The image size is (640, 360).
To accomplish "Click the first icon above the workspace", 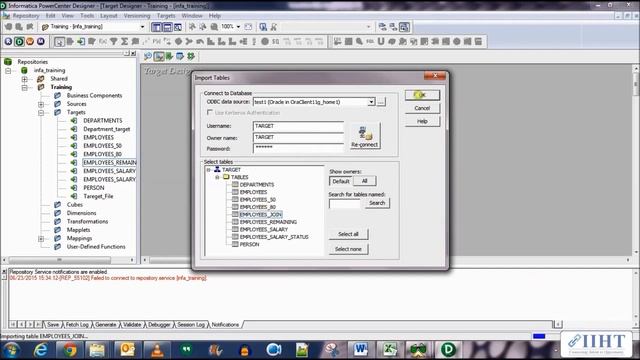I will coord(148,56).
